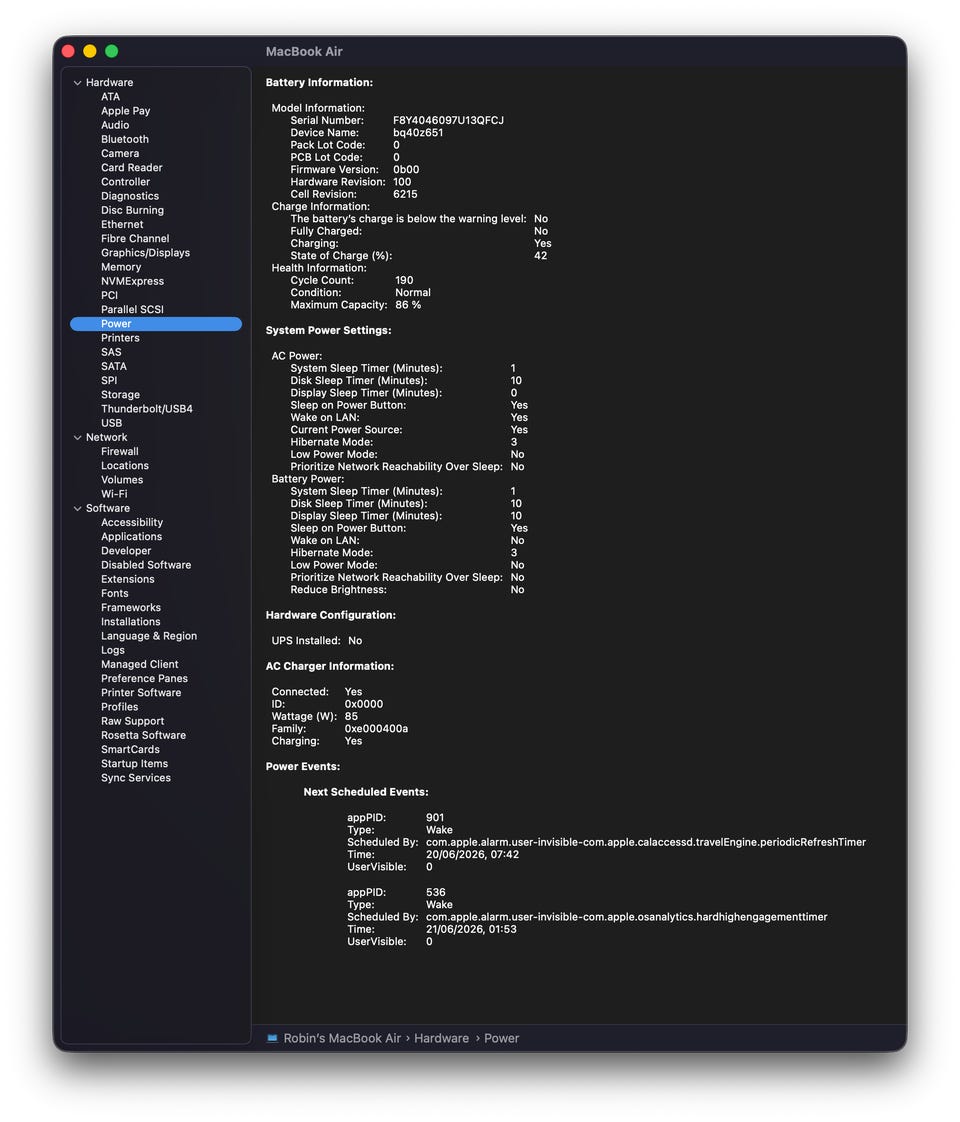Open Diagnostics in sidebar
960x1122 pixels.
click(x=129, y=196)
